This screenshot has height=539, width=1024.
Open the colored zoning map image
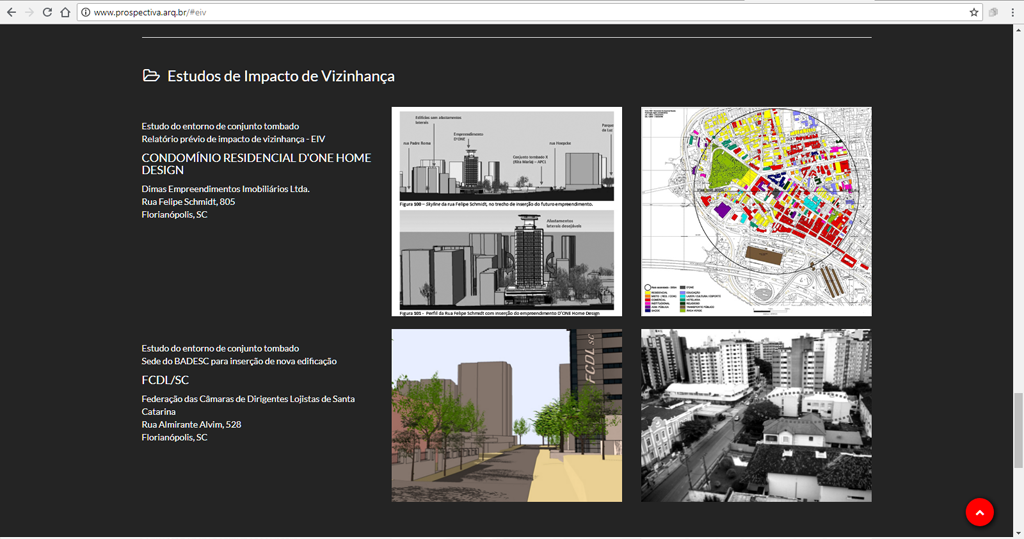tap(756, 211)
